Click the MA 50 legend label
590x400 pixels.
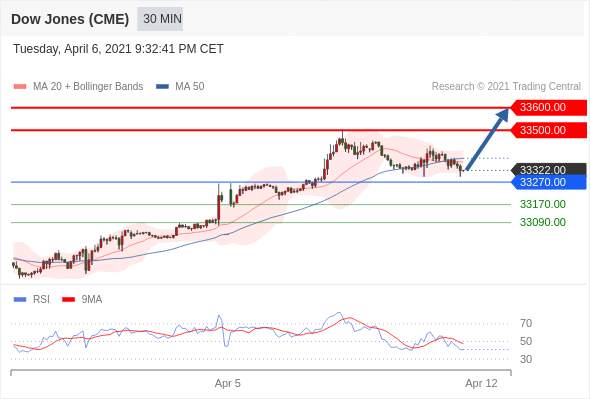coord(190,87)
